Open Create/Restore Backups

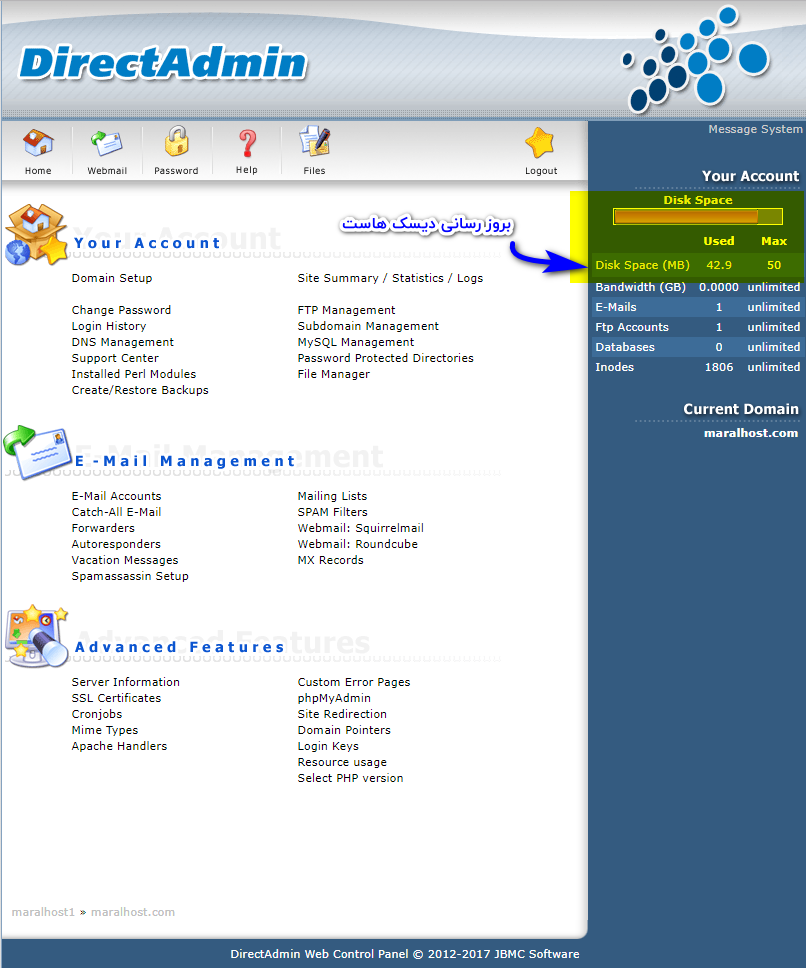click(x=140, y=390)
